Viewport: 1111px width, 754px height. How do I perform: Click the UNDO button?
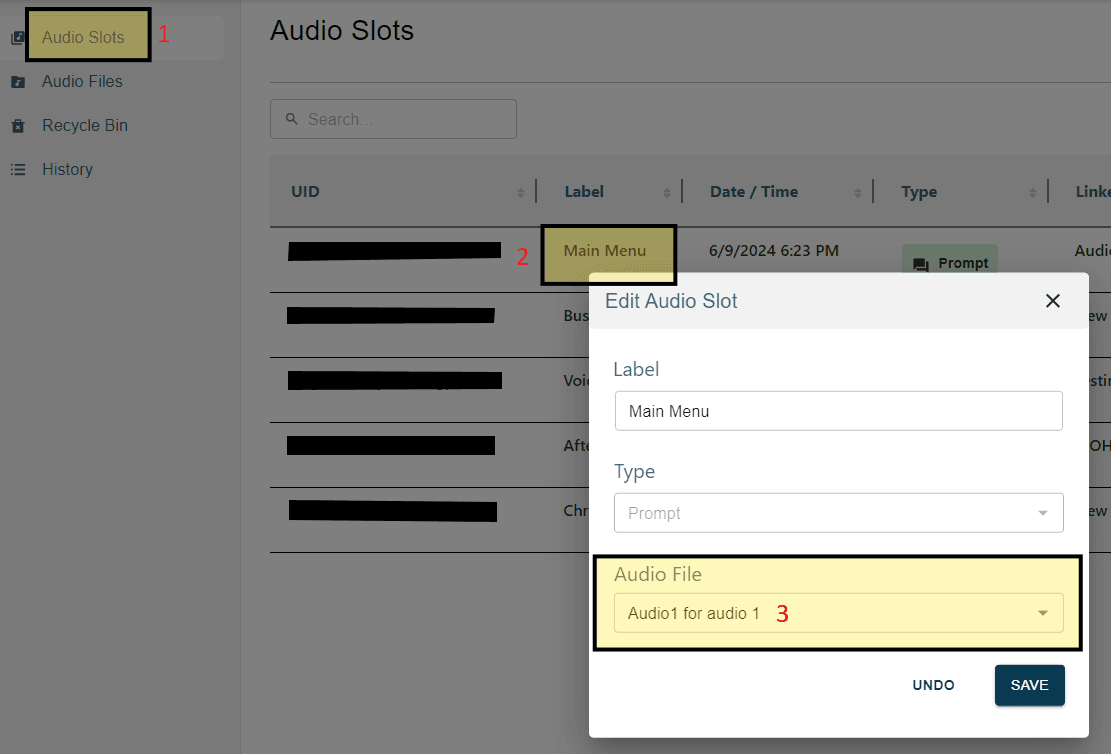point(933,685)
